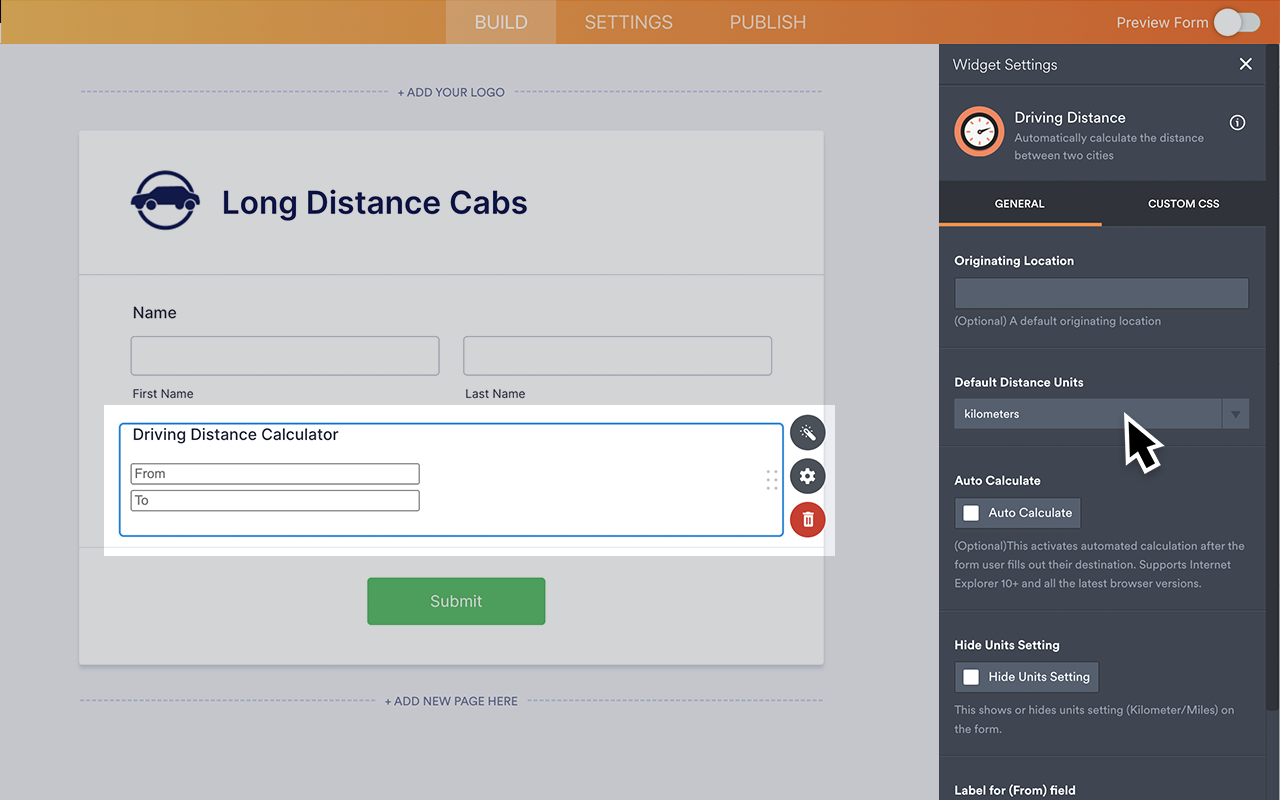Open the widget's gear settings icon
The image size is (1280, 800).
pos(807,476)
